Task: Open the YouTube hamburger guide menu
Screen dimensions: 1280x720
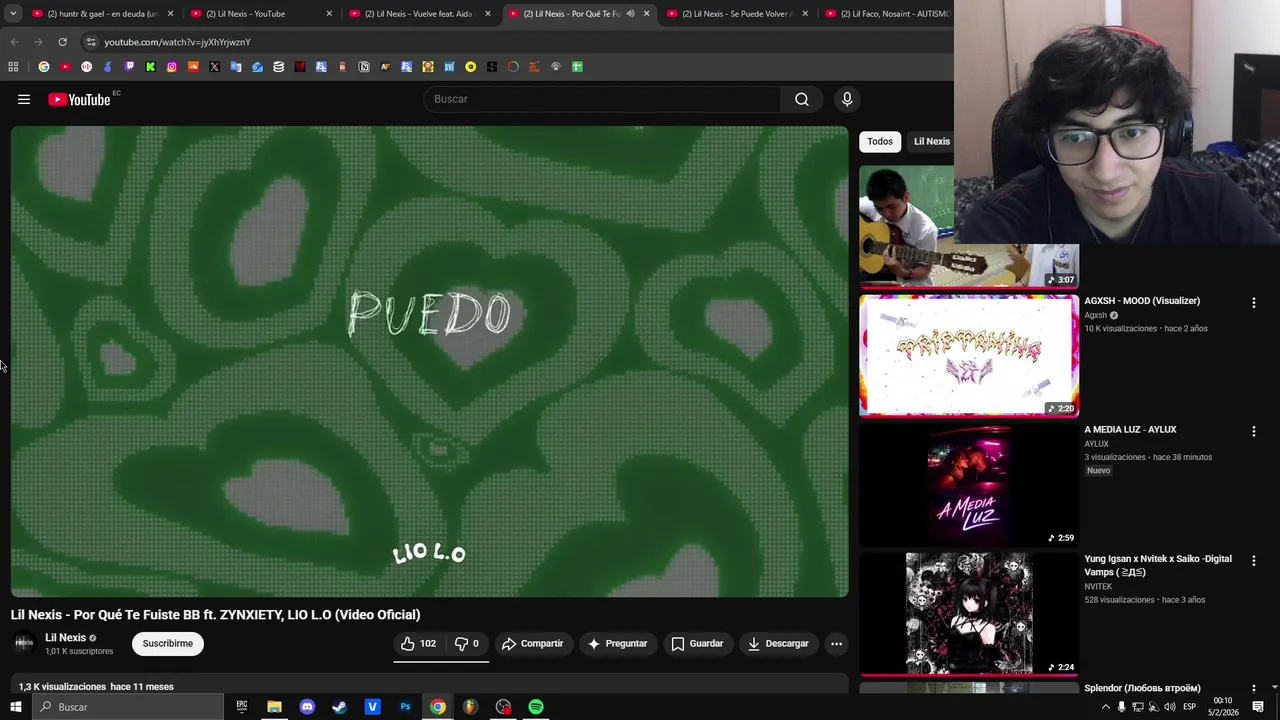Action: click(x=24, y=99)
